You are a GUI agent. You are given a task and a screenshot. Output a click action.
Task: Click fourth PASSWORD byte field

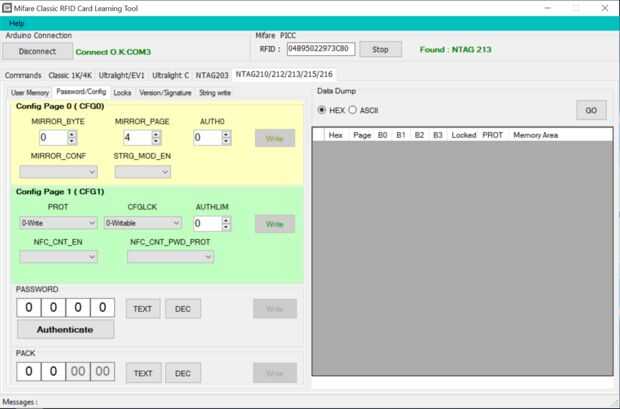click(102, 307)
